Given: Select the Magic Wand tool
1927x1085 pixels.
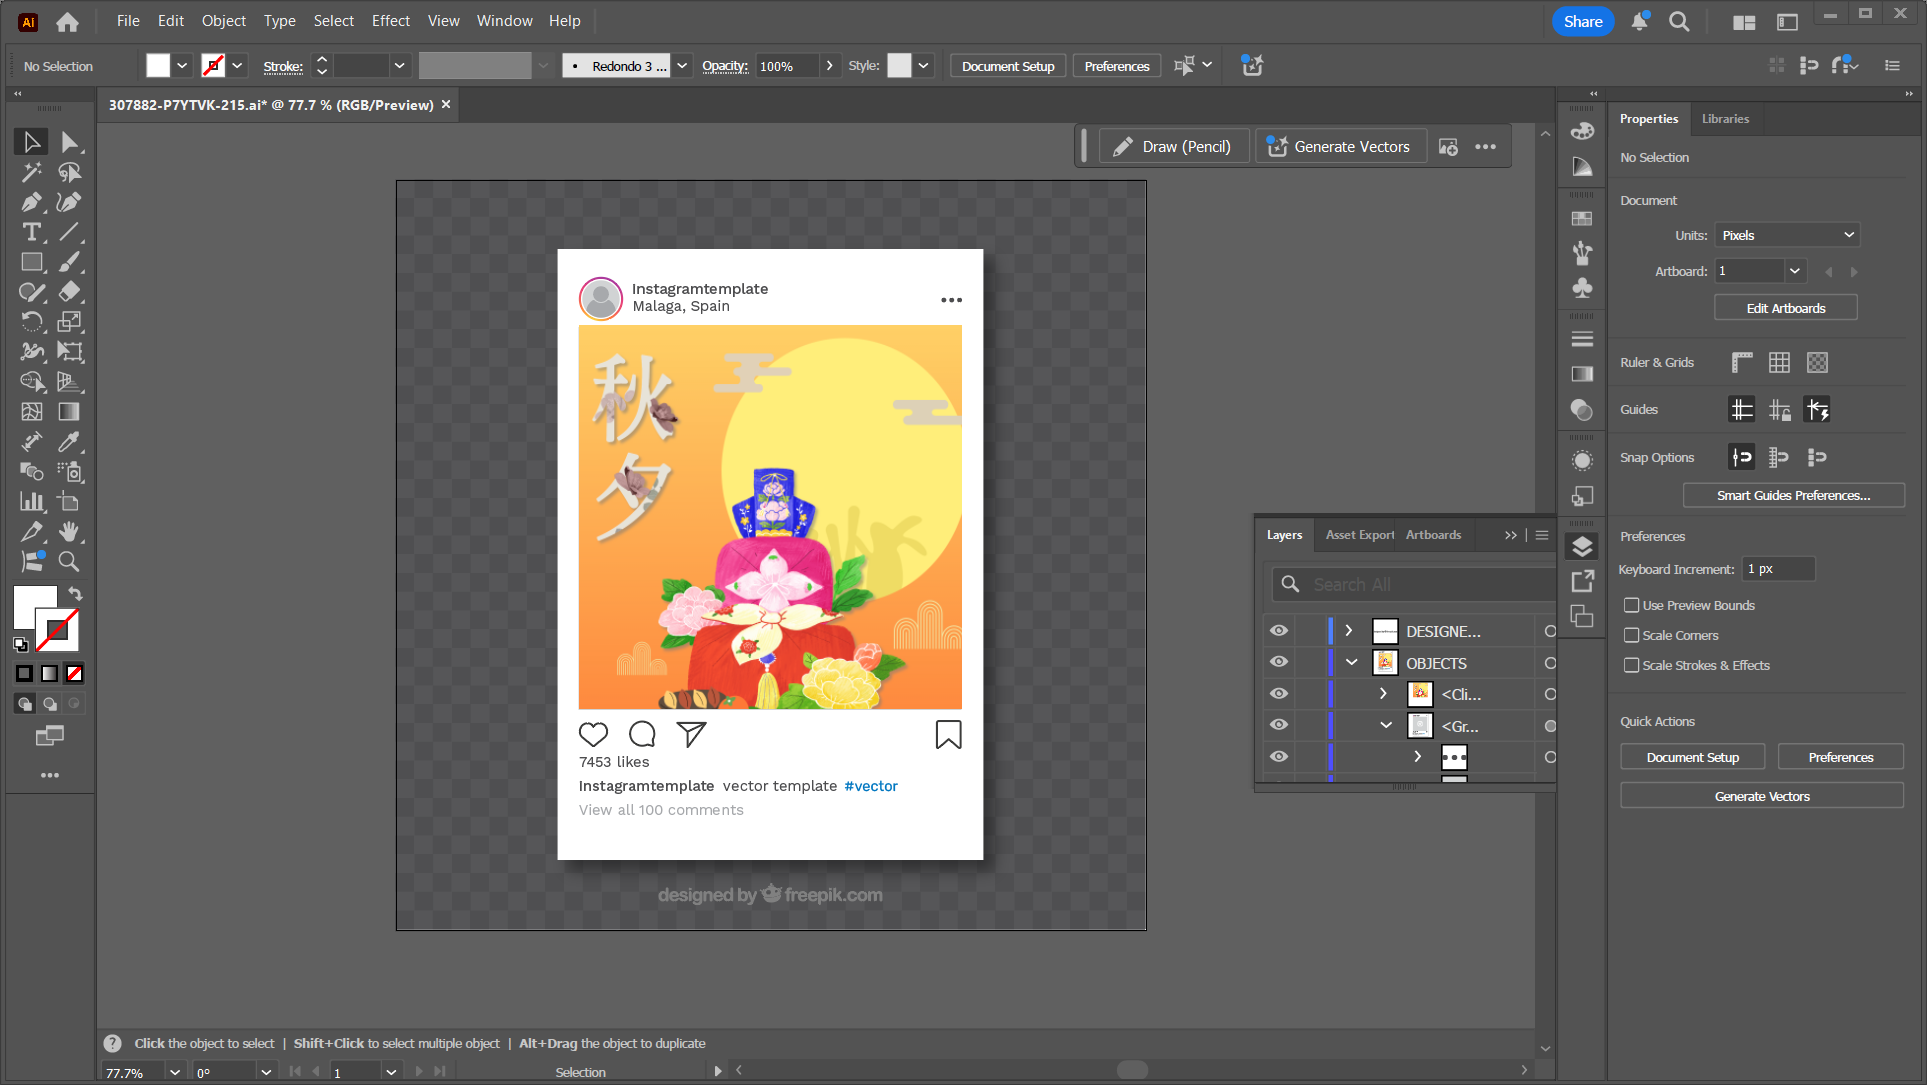Looking at the screenshot, I should [32, 172].
